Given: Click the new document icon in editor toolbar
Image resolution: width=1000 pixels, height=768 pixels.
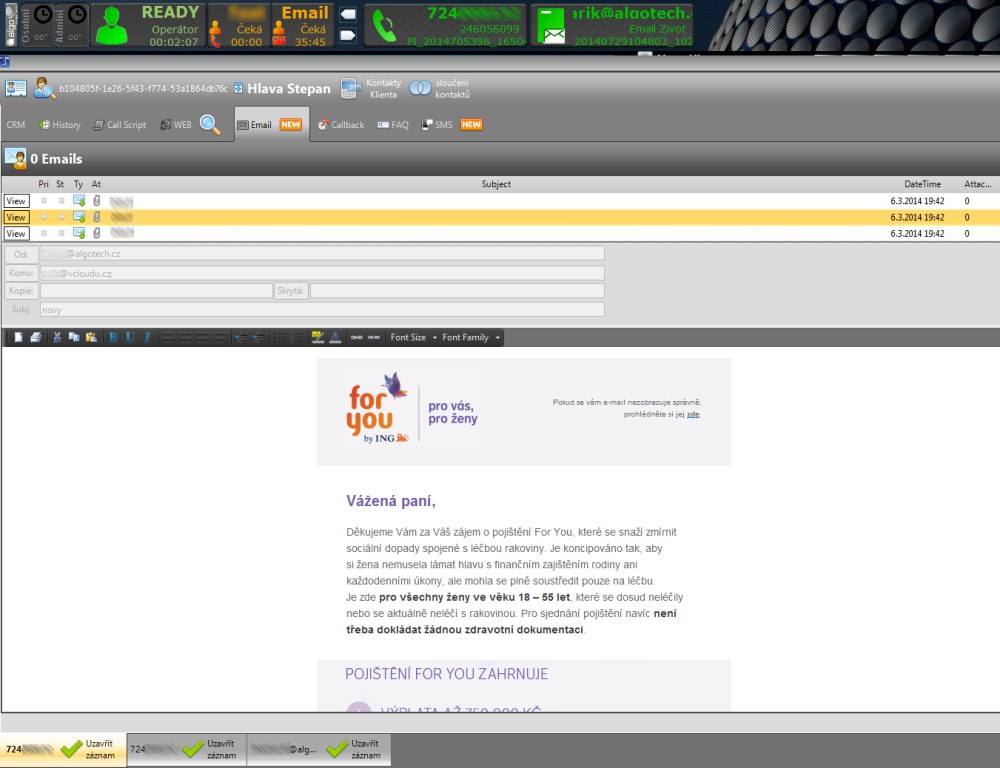Looking at the screenshot, I should click(x=18, y=337).
